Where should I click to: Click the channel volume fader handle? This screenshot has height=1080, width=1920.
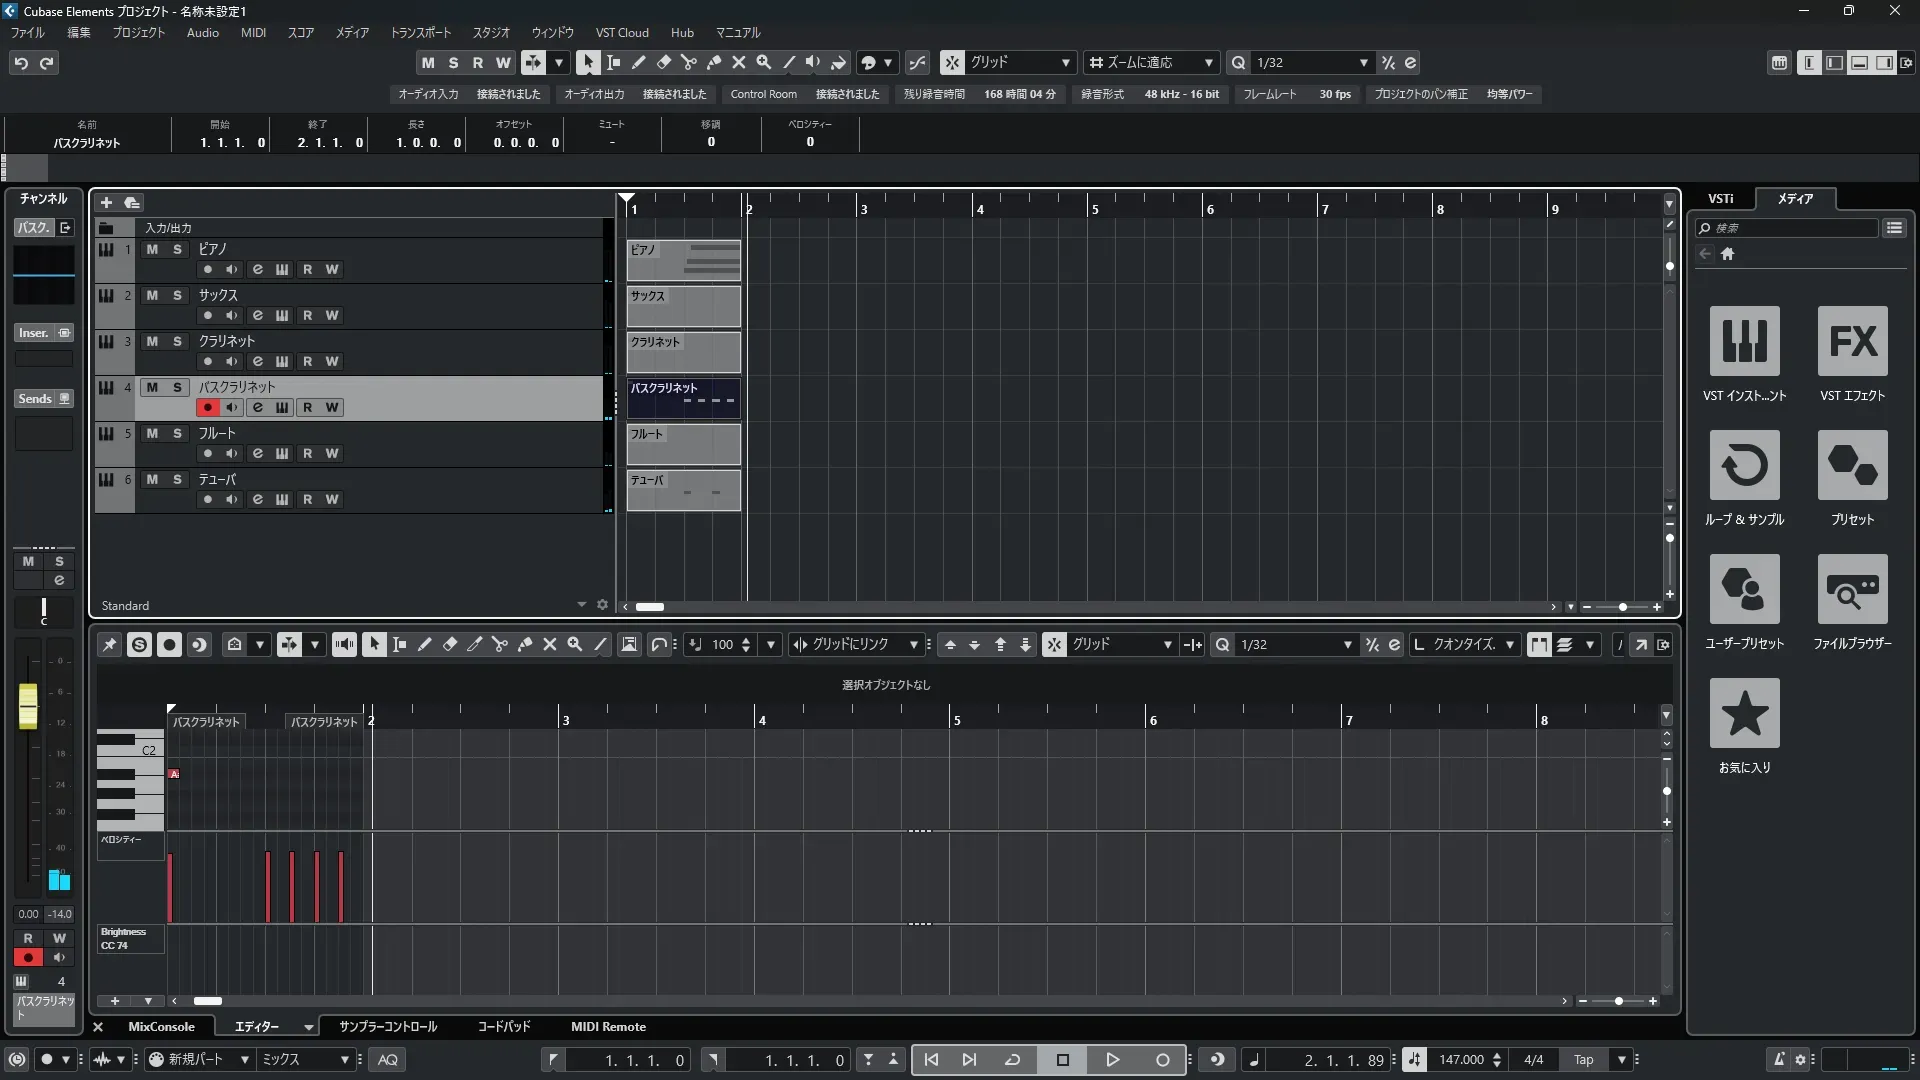[28, 706]
